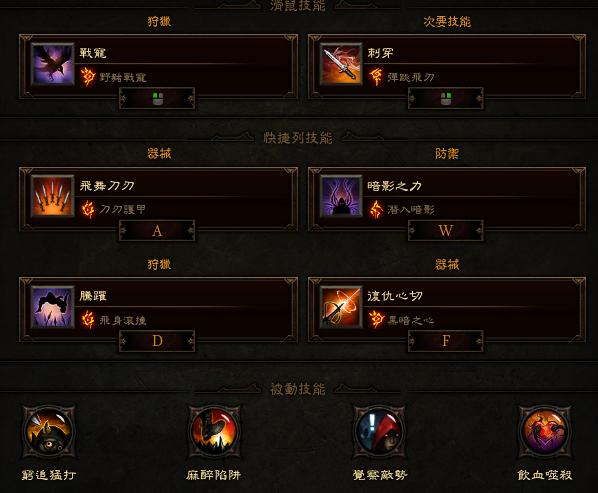Click the 潛入暗影 rune name
The image size is (598, 493).
tap(411, 209)
